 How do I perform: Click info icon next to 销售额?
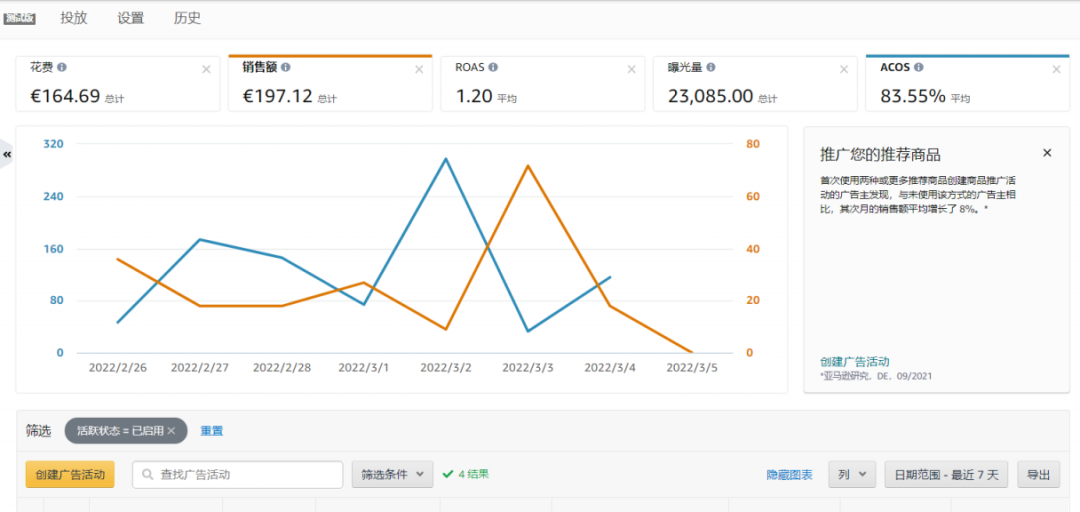[x=286, y=68]
